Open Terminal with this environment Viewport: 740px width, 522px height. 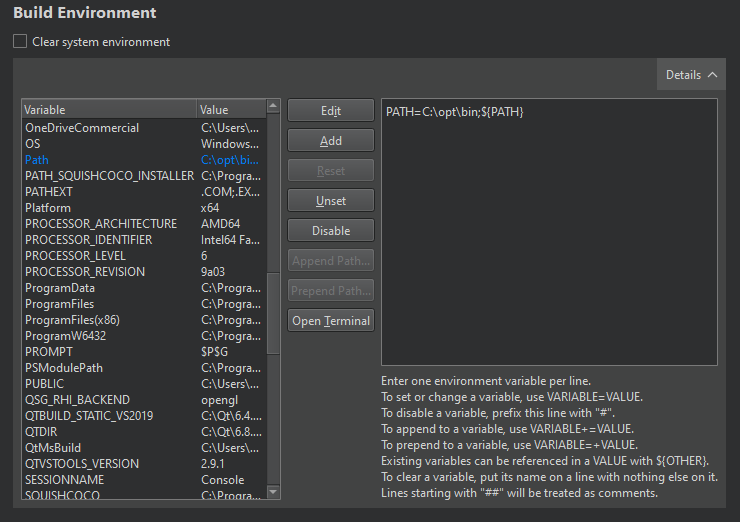pos(331,321)
